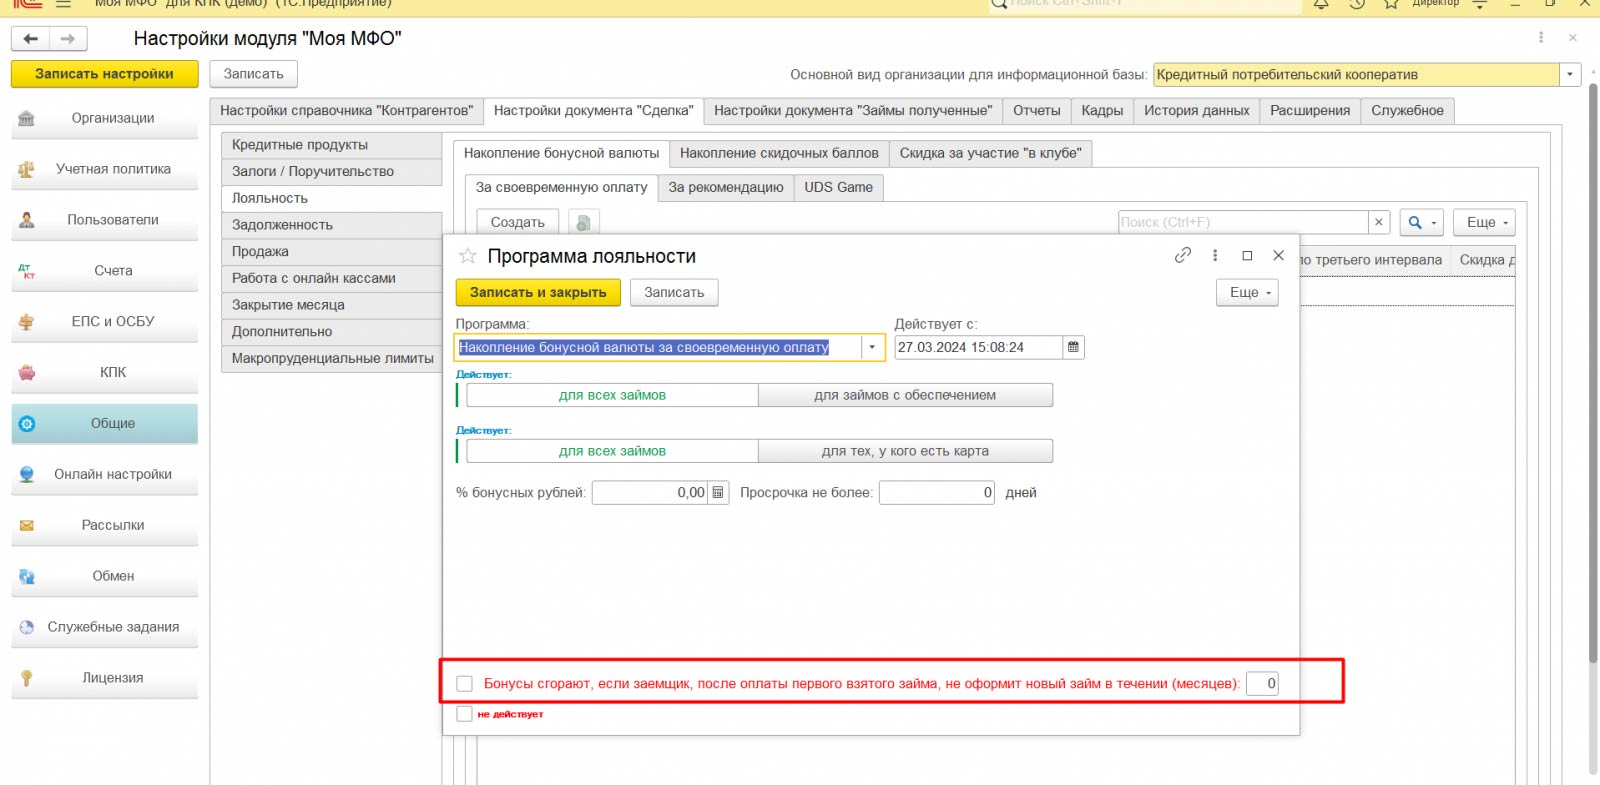Open settings page three-dot menu
This screenshot has width=1600, height=785.
pyautogui.click(x=1541, y=38)
